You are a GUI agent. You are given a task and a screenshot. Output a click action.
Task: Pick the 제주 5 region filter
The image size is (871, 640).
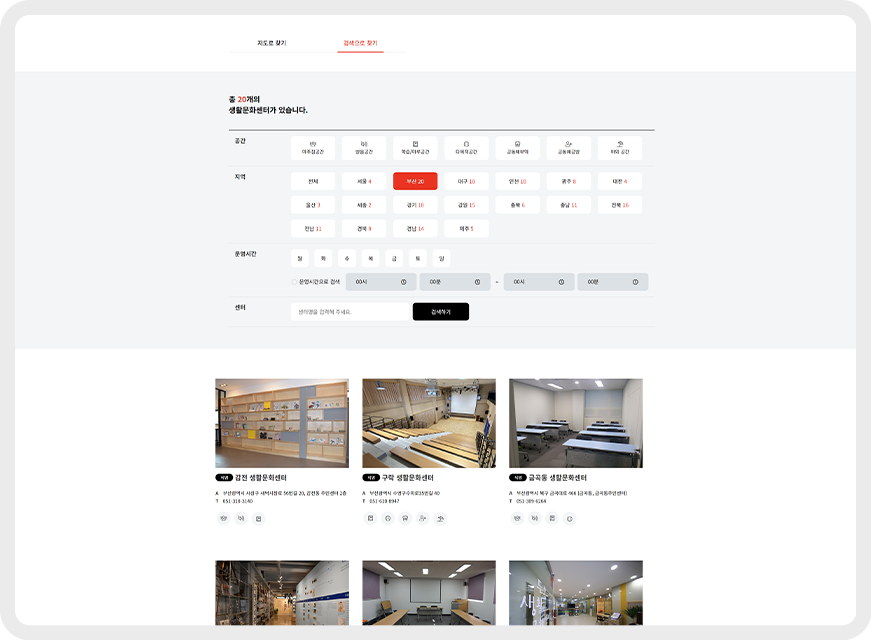[466, 228]
